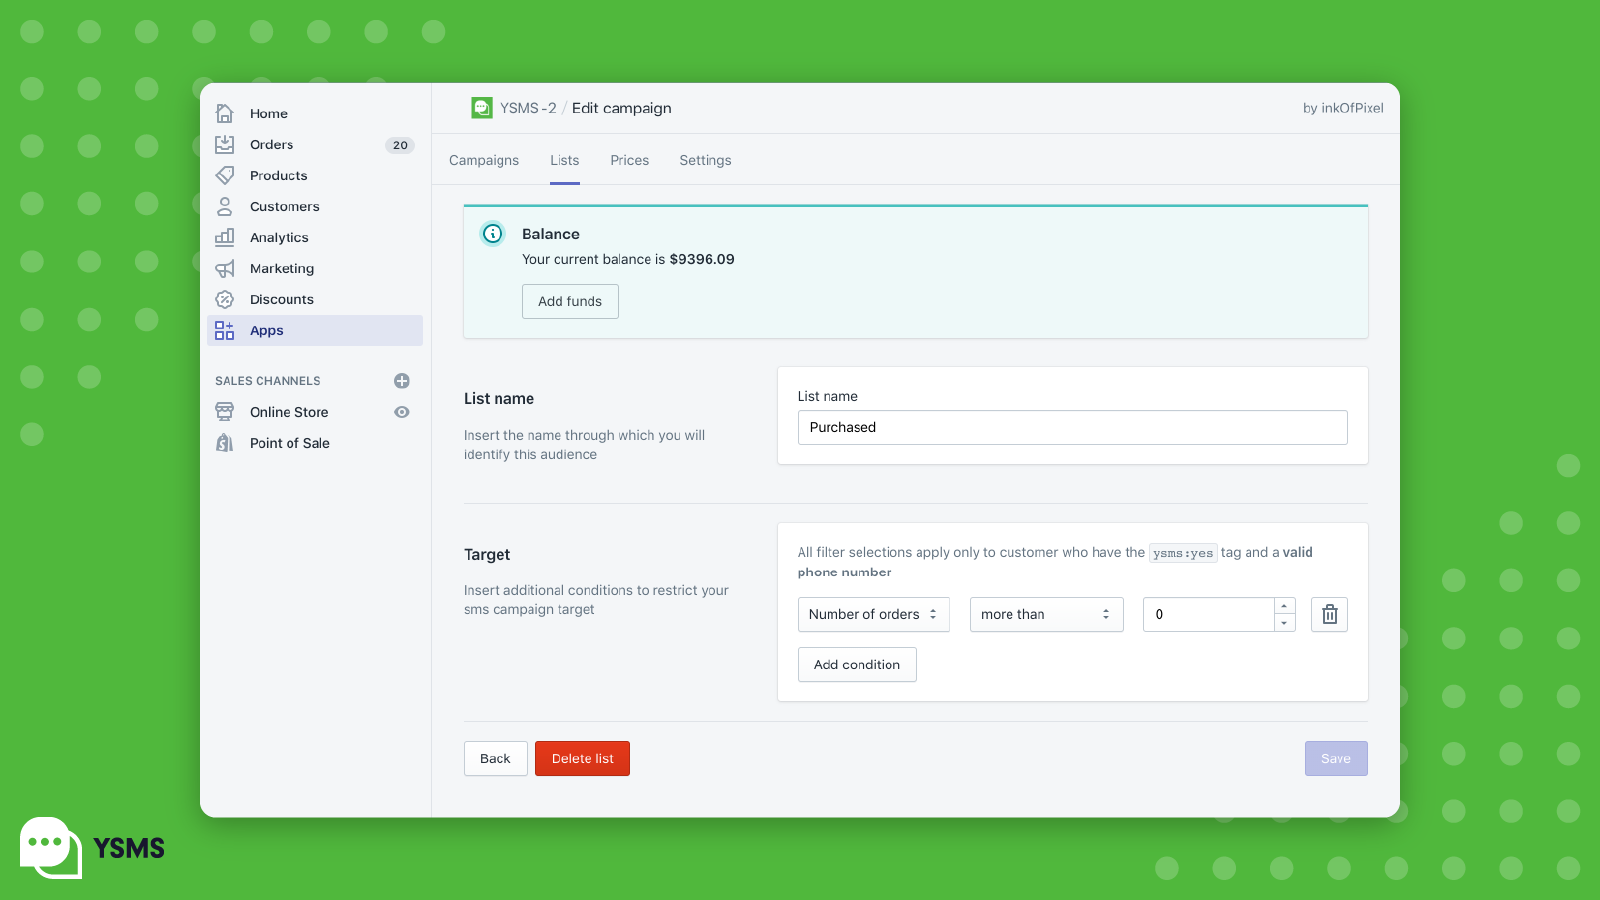Toggle Online Store visibility eye
The image size is (1600, 900).
click(x=401, y=411)
